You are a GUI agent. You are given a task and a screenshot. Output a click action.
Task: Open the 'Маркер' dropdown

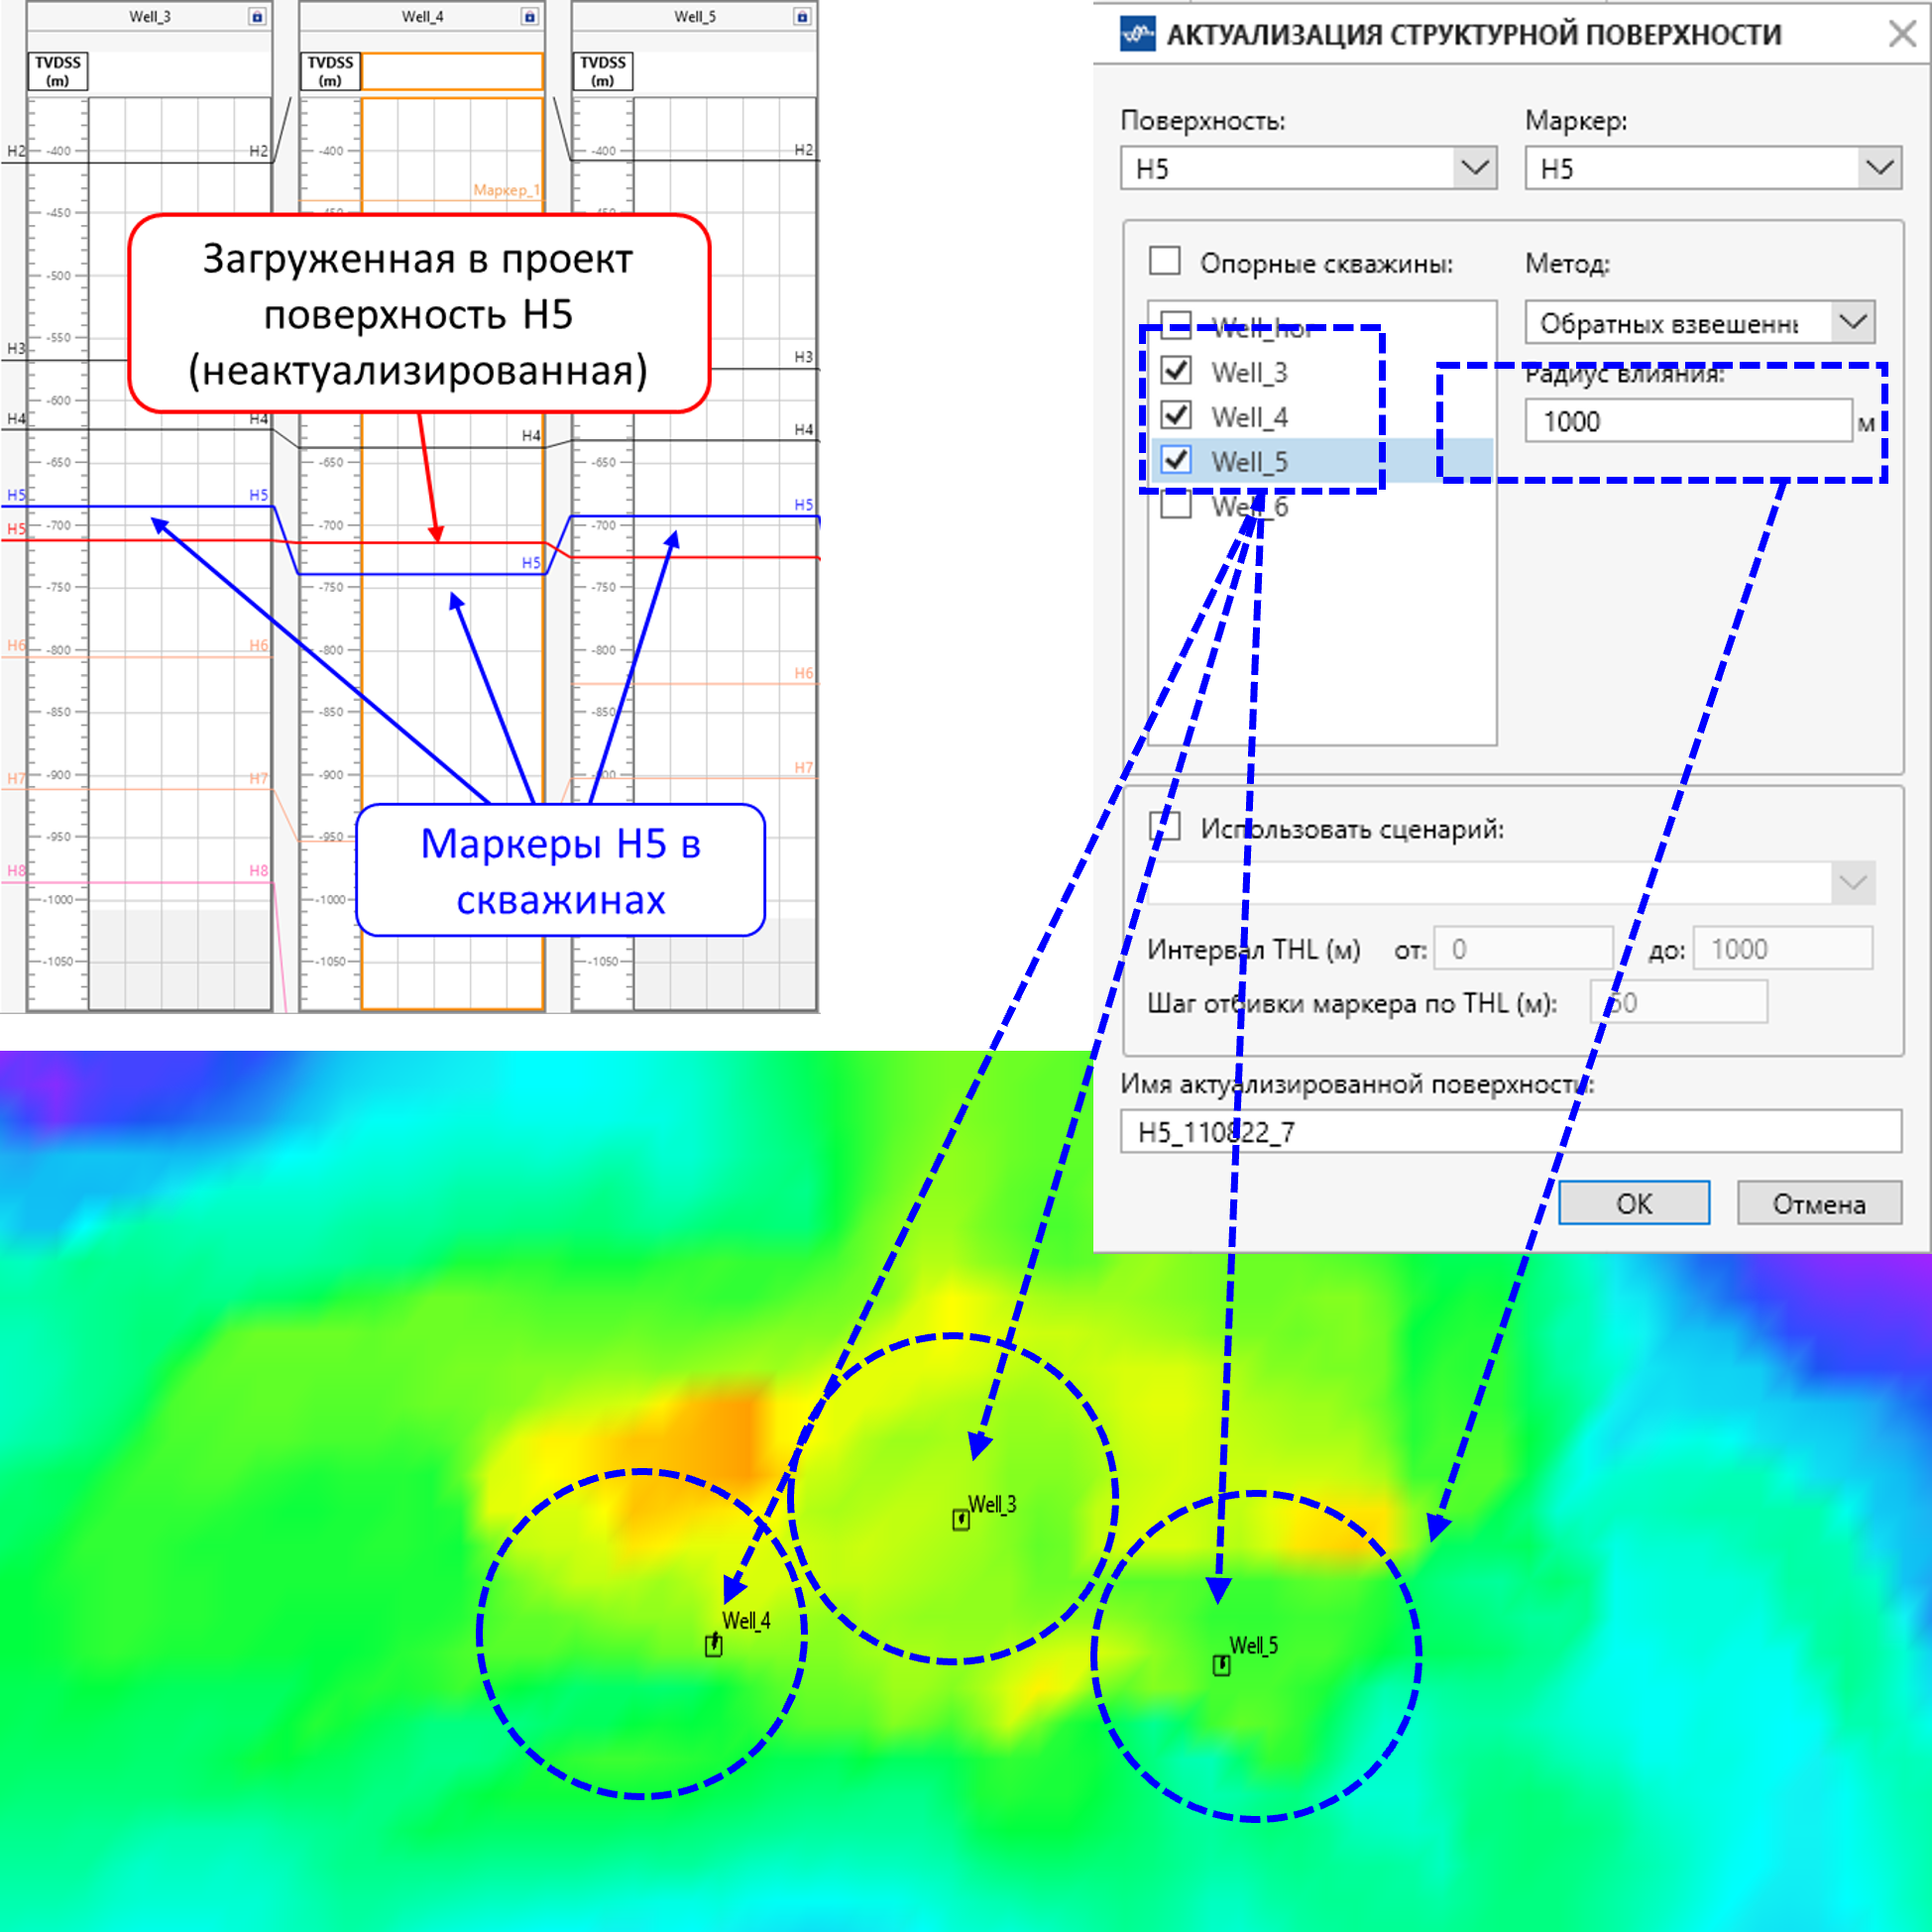(x=1880, y=168)
